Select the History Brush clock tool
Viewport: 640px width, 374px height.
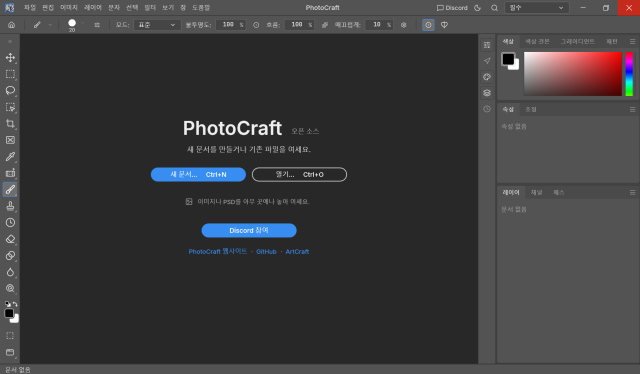pyautogui.click(x=10, y=223)
